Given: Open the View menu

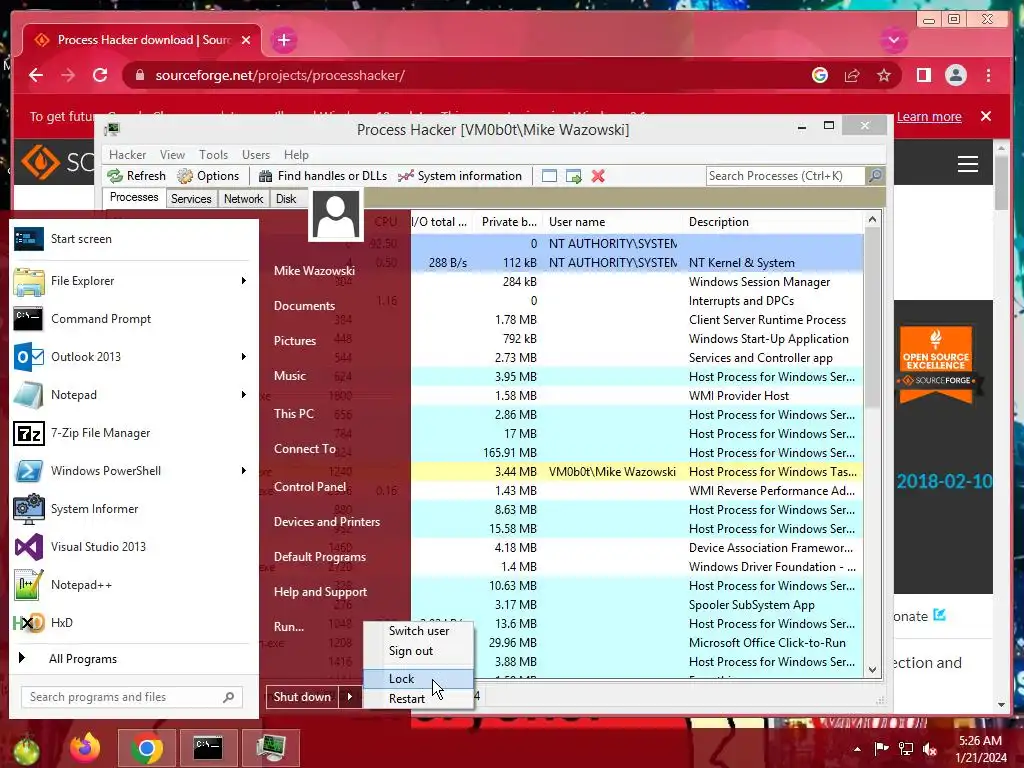Looking at the screenshot, I should point(172,155).
